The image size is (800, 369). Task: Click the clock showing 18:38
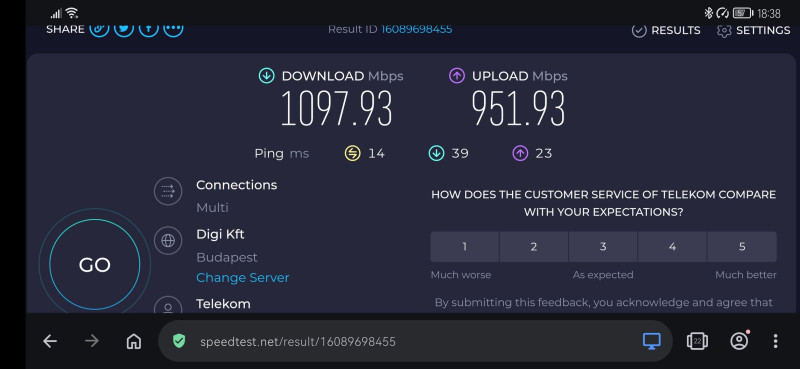(x=769, y=13)
